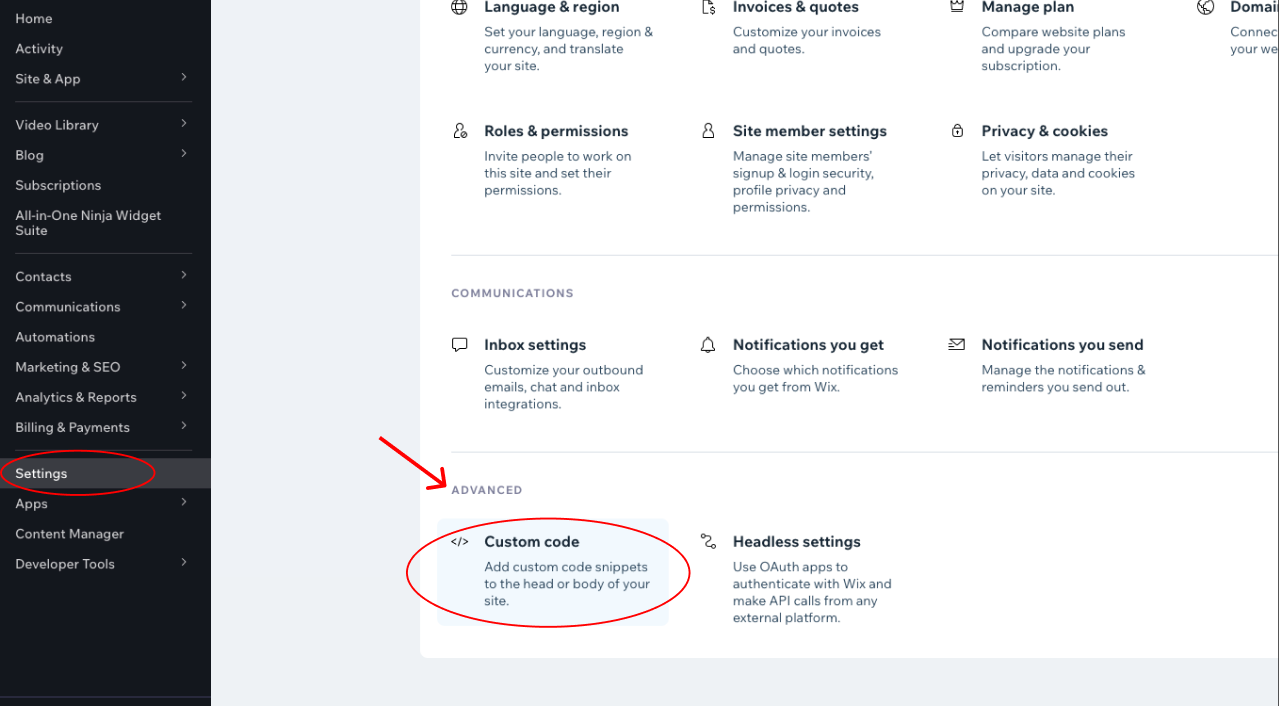
Task: Click the Roles & permissions person icon
Action: coord(459,131)
